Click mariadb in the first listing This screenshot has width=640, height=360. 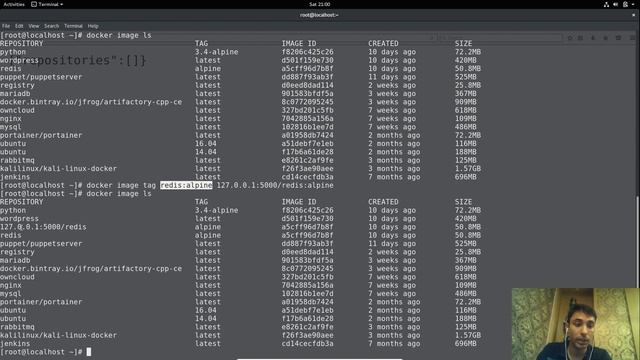pos(15,94)
